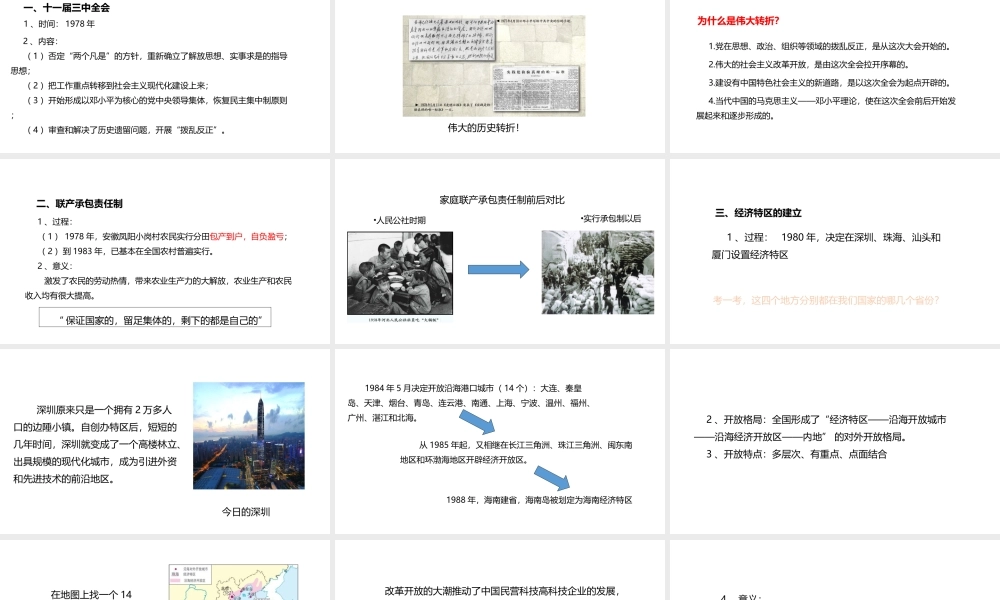Open the slide 为什么是伟大转折?
The height and width of the screenshot is (600, 1000).
[835, 75]
